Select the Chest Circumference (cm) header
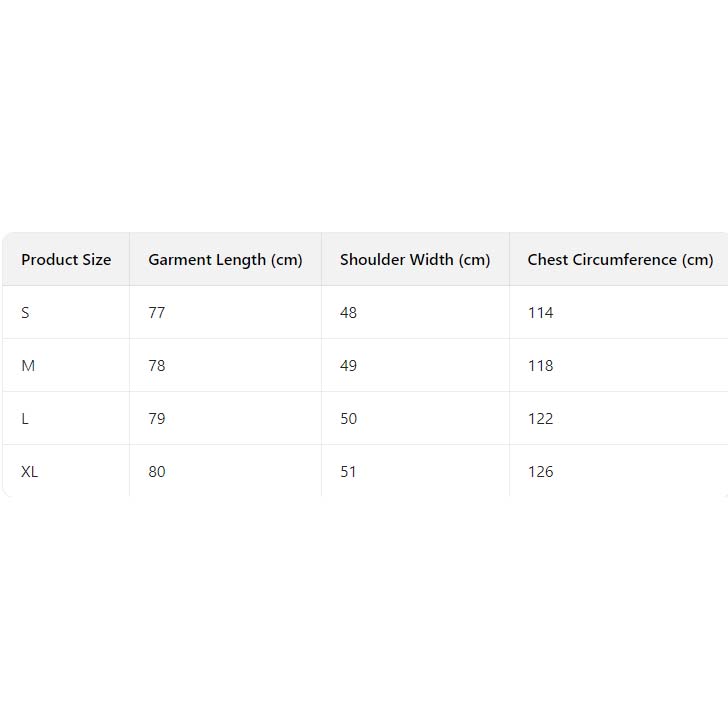The height and width of the screenshot is (728, 728). point(620,260)
